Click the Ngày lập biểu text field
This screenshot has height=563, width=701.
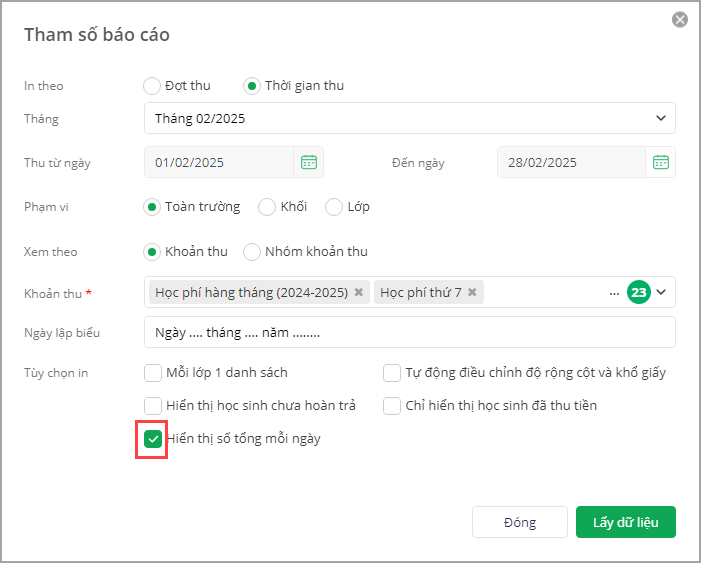[x=409, y=332]
